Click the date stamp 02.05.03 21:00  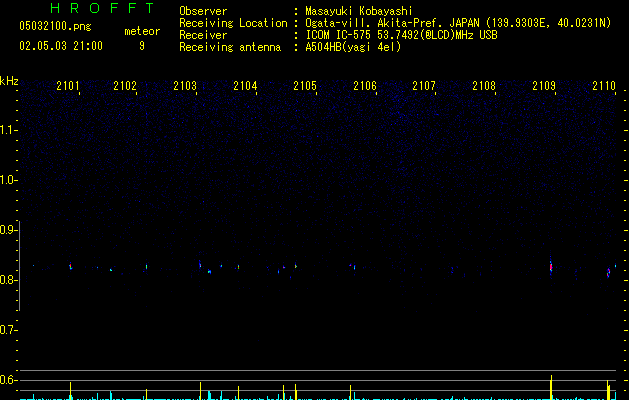[61, 46]
